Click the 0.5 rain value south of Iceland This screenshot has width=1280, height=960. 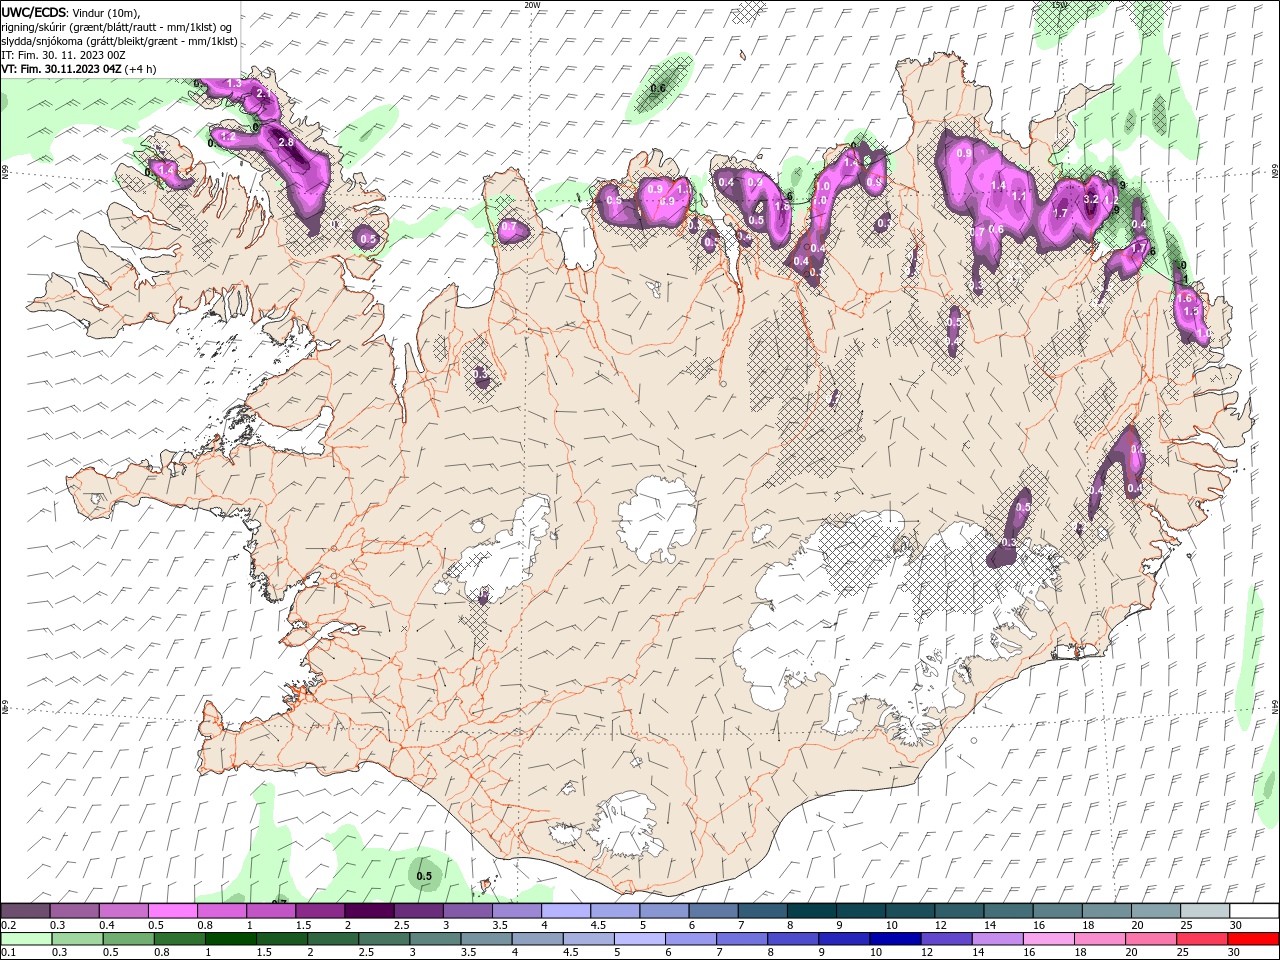(424, 876)
